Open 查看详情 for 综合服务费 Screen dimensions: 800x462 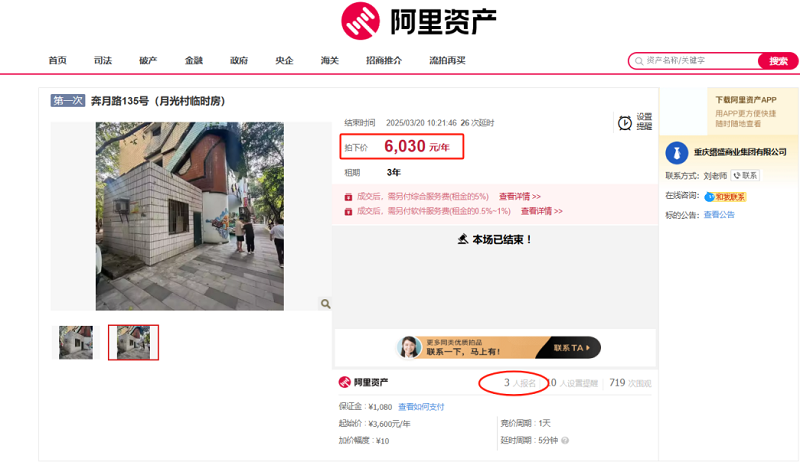click(519, 196)
